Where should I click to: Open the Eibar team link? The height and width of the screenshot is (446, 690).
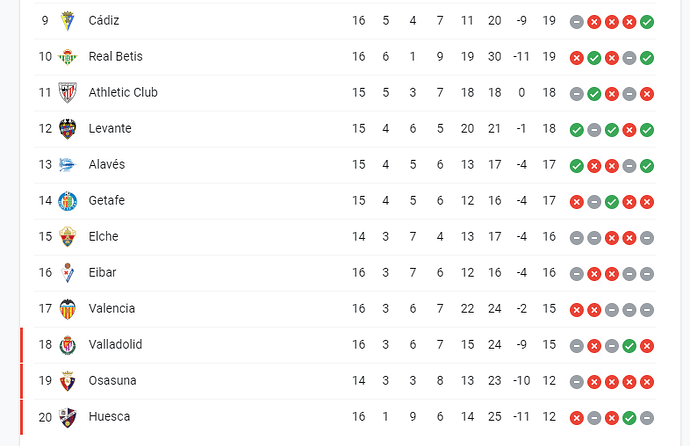(102, 273)
